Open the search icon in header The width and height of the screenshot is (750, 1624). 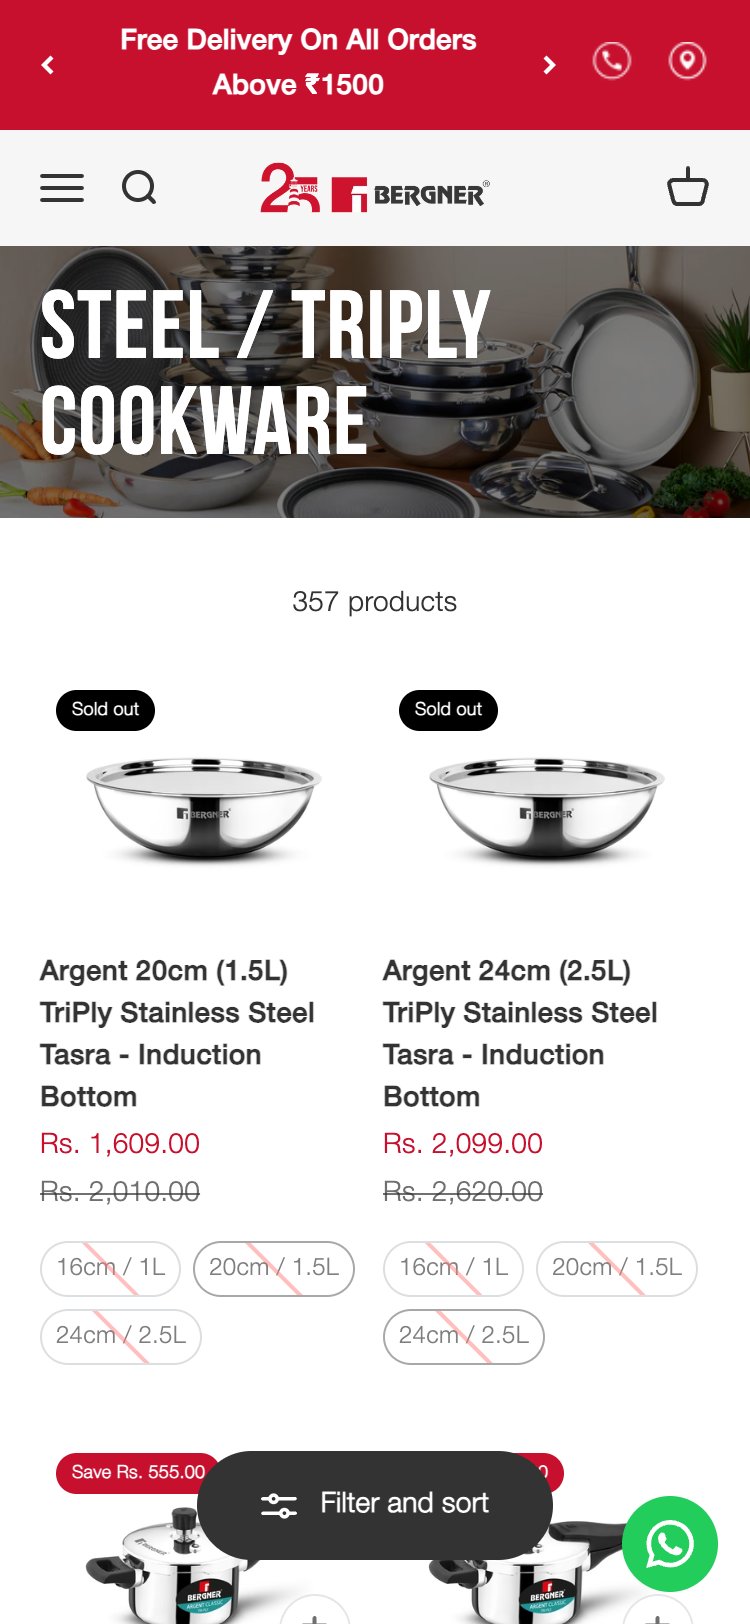(139, 188)
